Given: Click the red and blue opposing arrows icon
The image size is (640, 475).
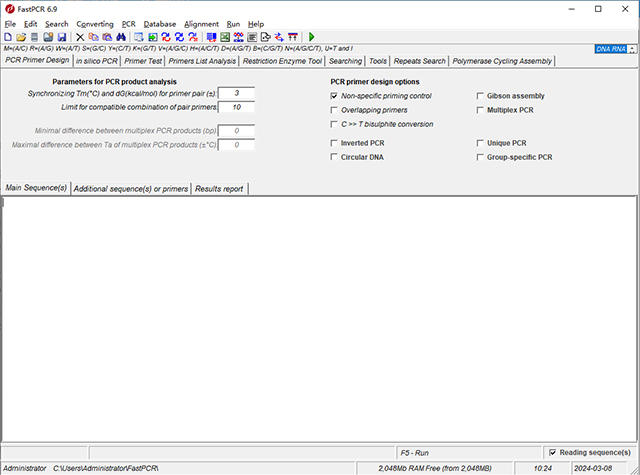Looking at the screenshot, I should click(279, 37).
